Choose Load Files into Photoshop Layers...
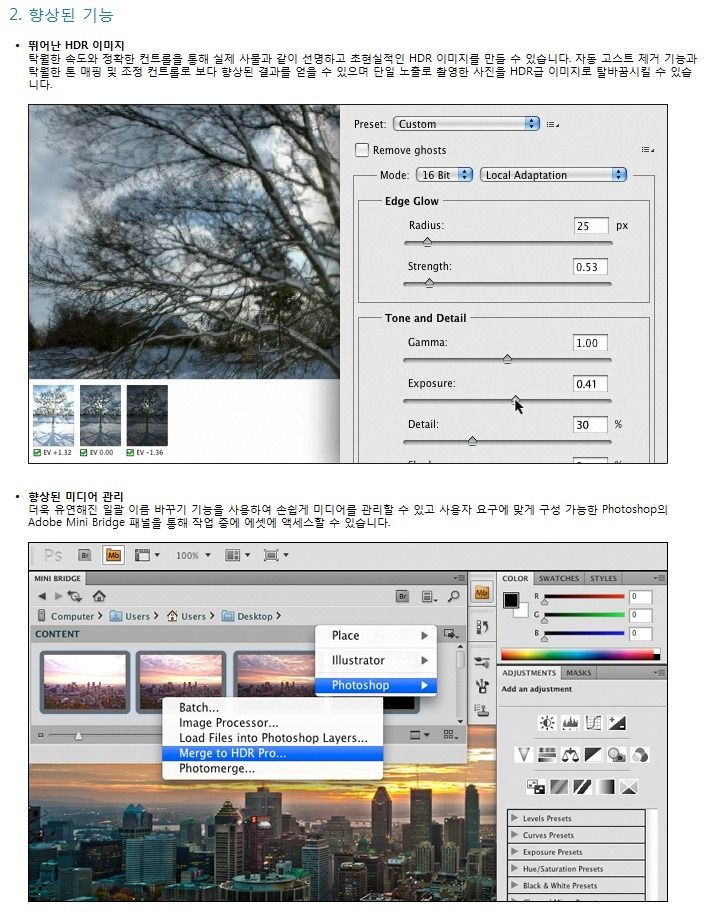The width and height of the screenshot is (704, 923). (x=272, y=738)
